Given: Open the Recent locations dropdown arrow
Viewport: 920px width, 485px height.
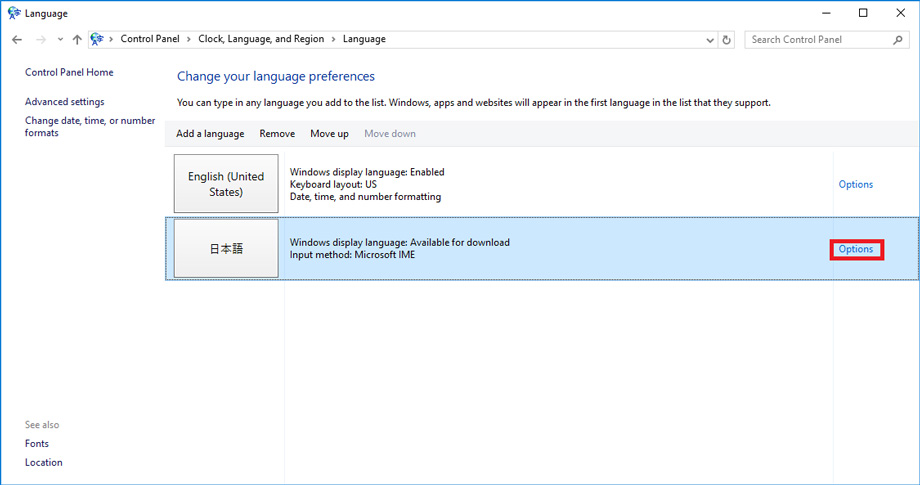Looking at the screenshot, I should tap(60, 40).
